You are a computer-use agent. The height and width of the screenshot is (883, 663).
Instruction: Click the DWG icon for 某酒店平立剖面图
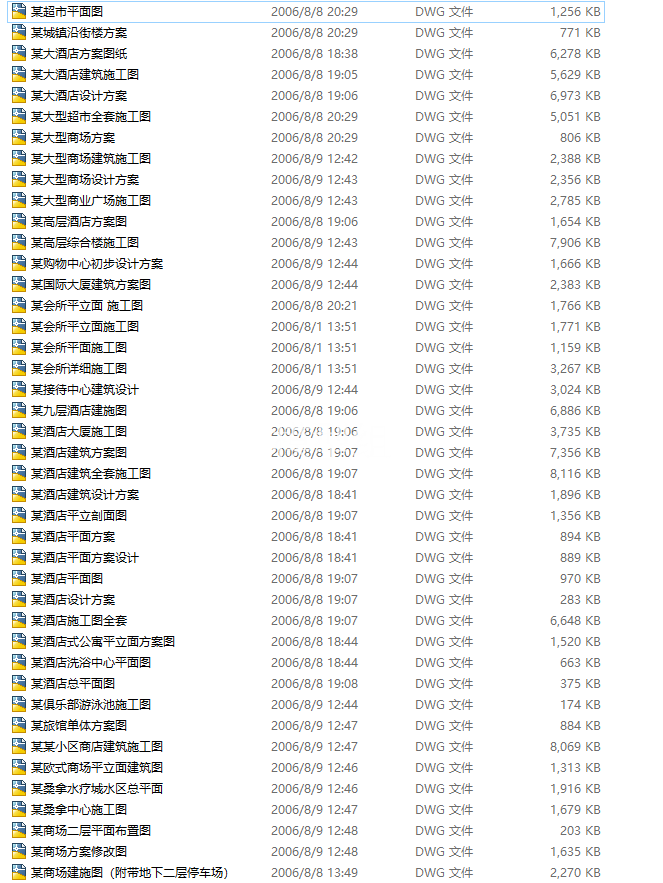[19, 515]
